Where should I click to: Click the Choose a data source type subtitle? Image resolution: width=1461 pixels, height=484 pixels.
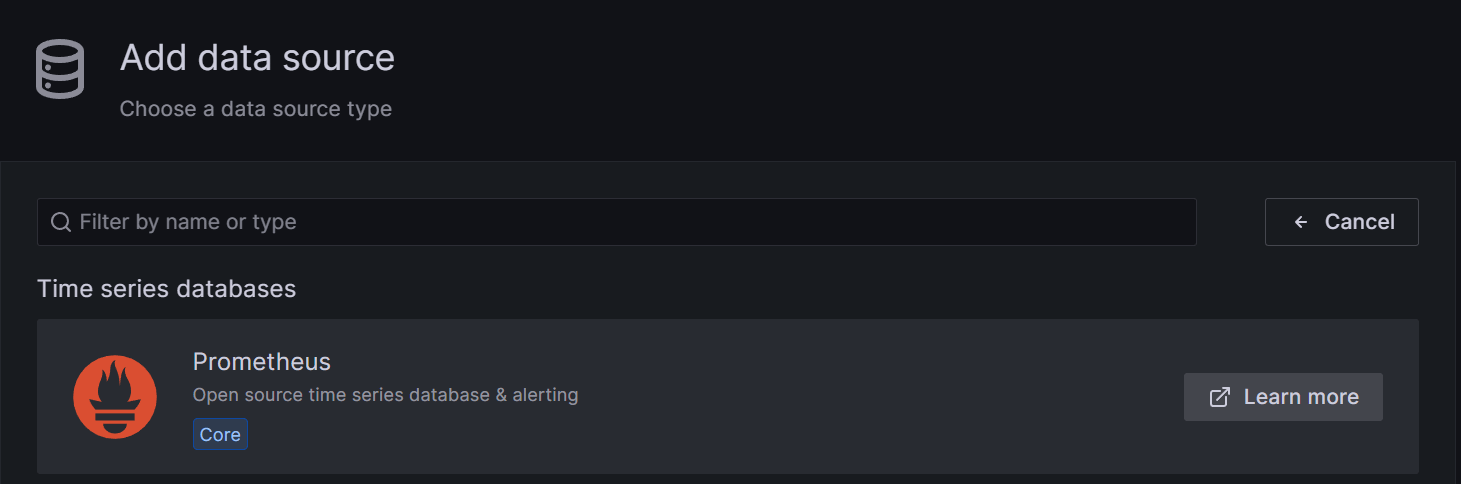255,109
